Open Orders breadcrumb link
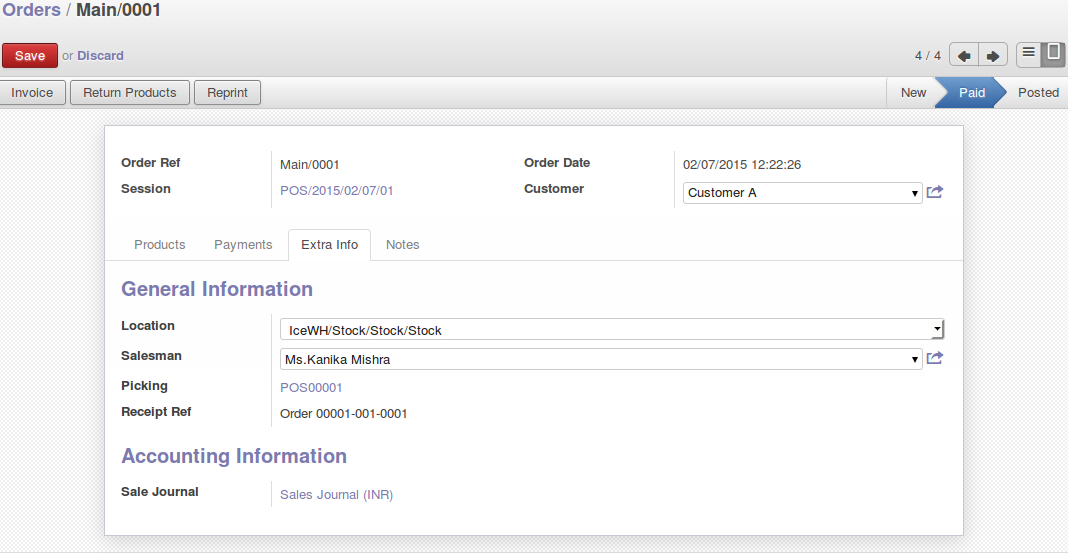 point(31,10)
